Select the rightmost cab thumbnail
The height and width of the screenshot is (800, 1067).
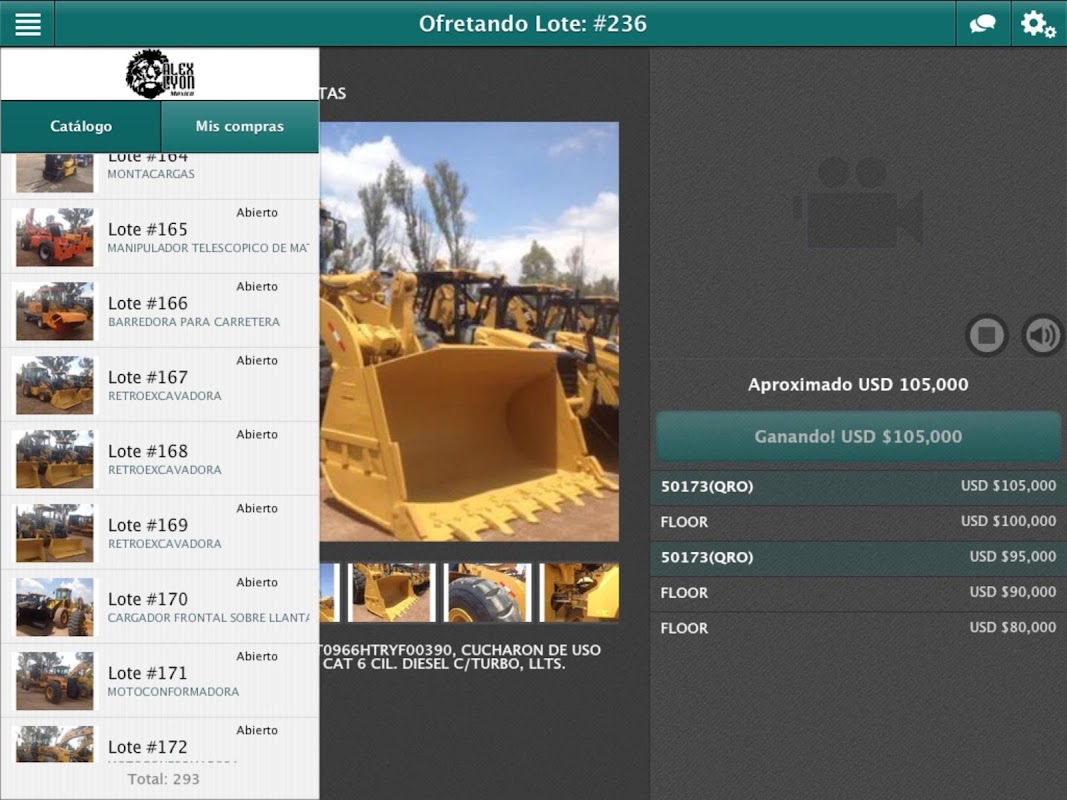click(x=580, y=593)
